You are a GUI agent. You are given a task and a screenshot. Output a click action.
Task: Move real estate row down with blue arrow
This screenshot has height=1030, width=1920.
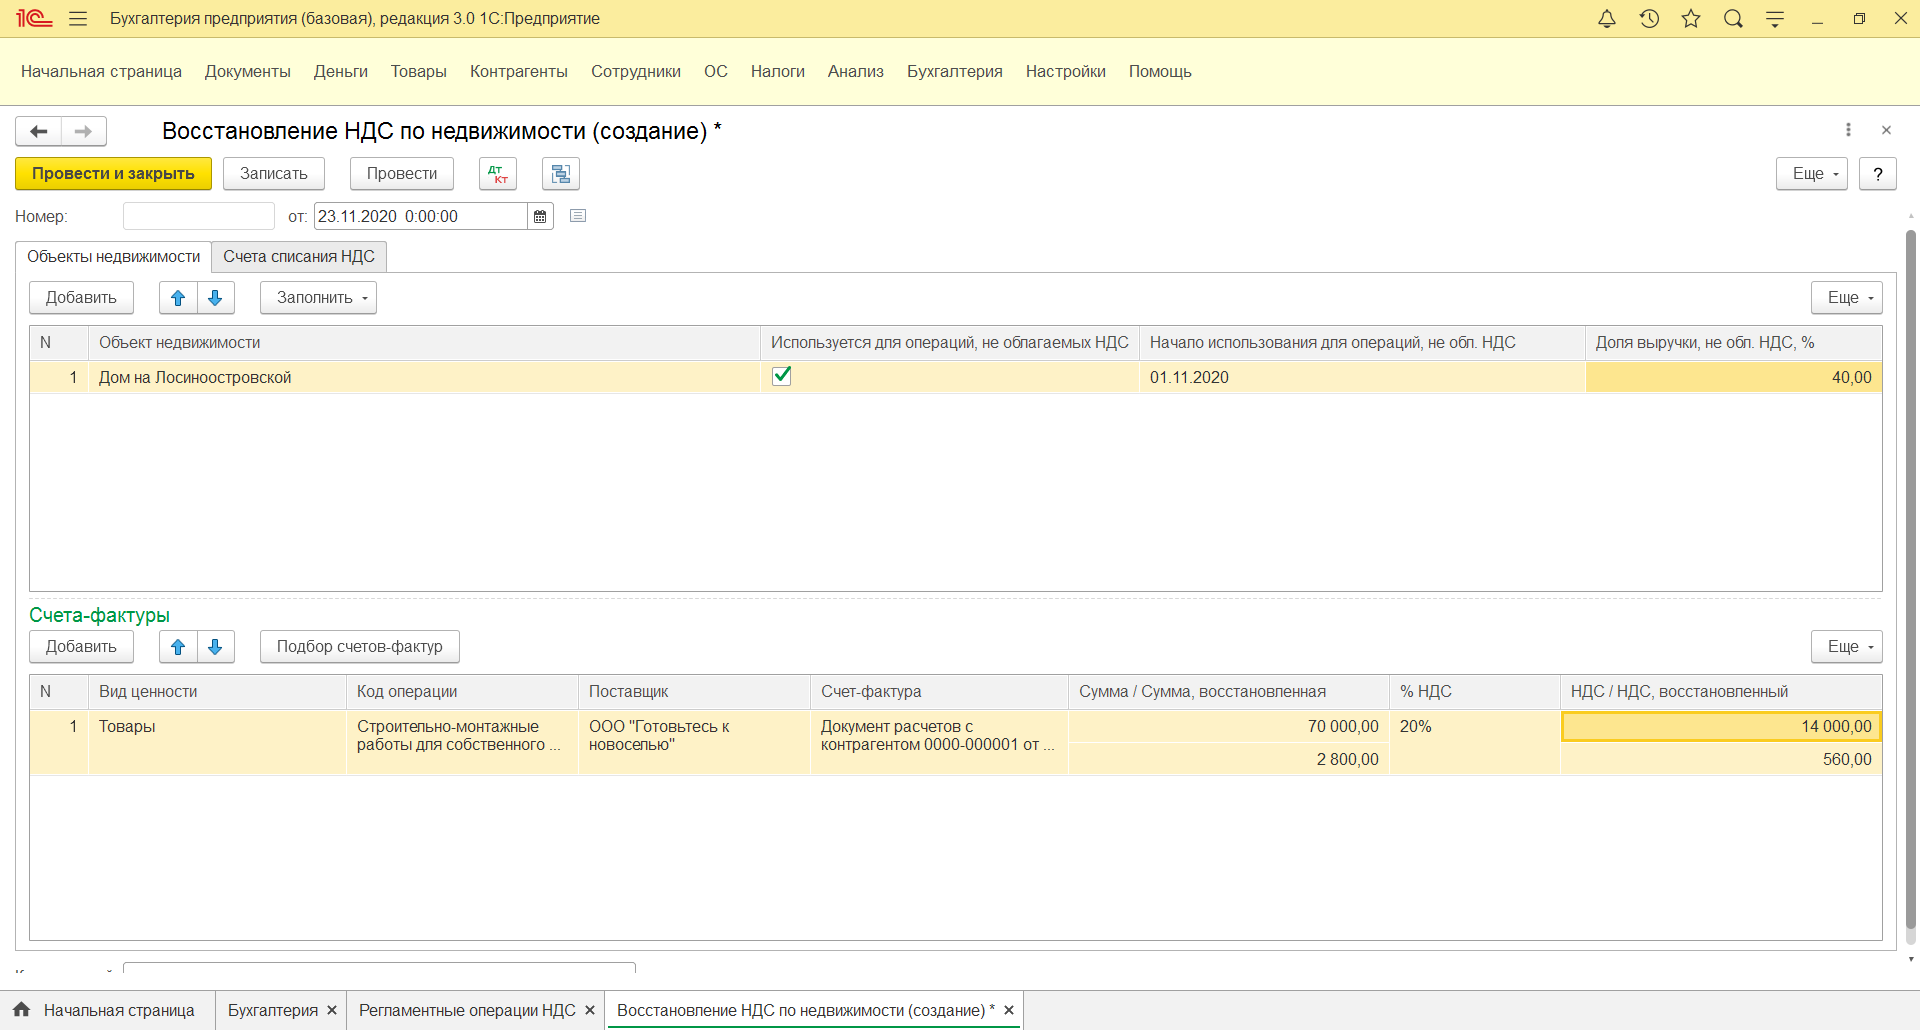(x=215, y=298)
